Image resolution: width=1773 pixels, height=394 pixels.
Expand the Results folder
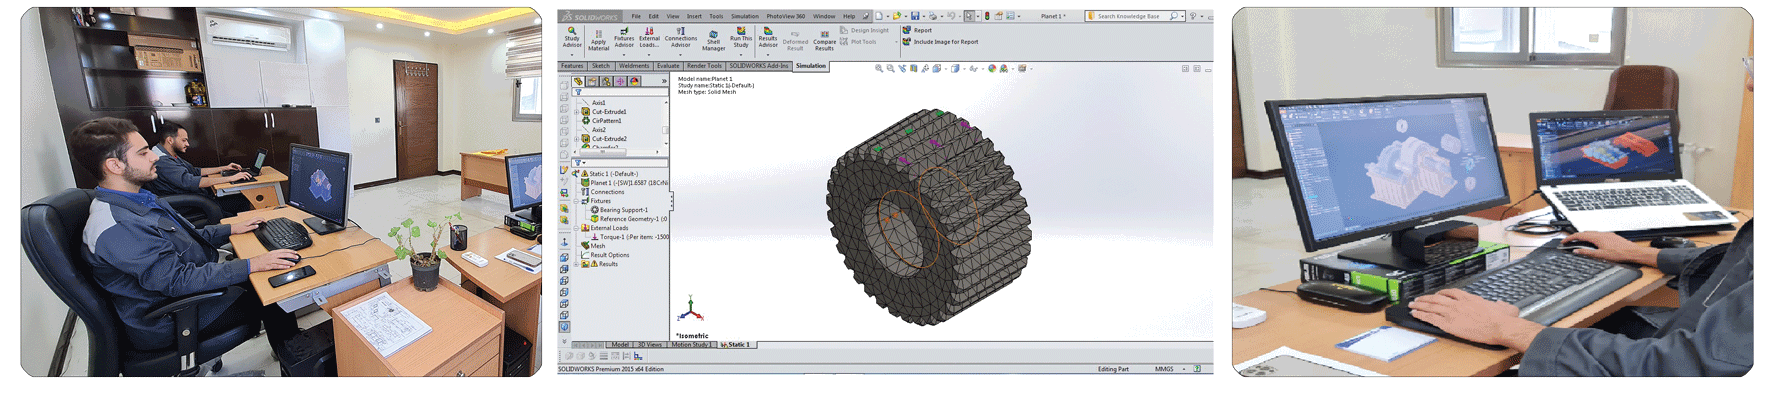pos(576,264)
